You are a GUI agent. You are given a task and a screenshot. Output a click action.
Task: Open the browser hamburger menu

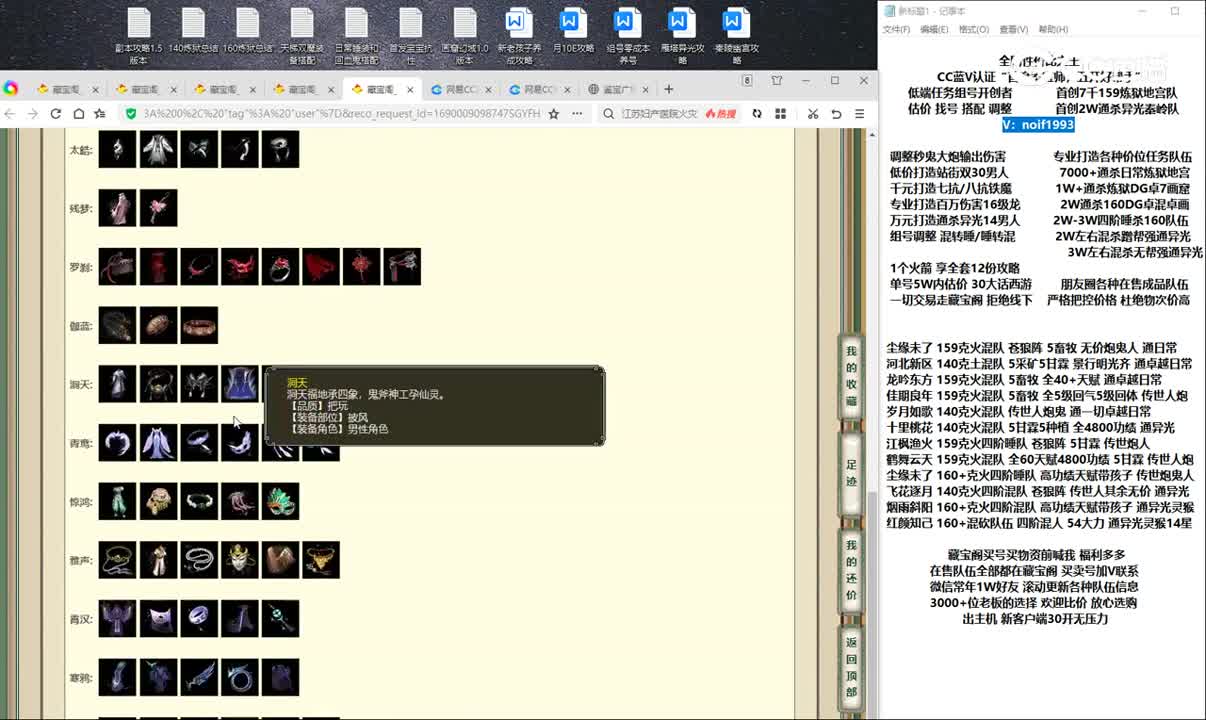coord(859,114)
